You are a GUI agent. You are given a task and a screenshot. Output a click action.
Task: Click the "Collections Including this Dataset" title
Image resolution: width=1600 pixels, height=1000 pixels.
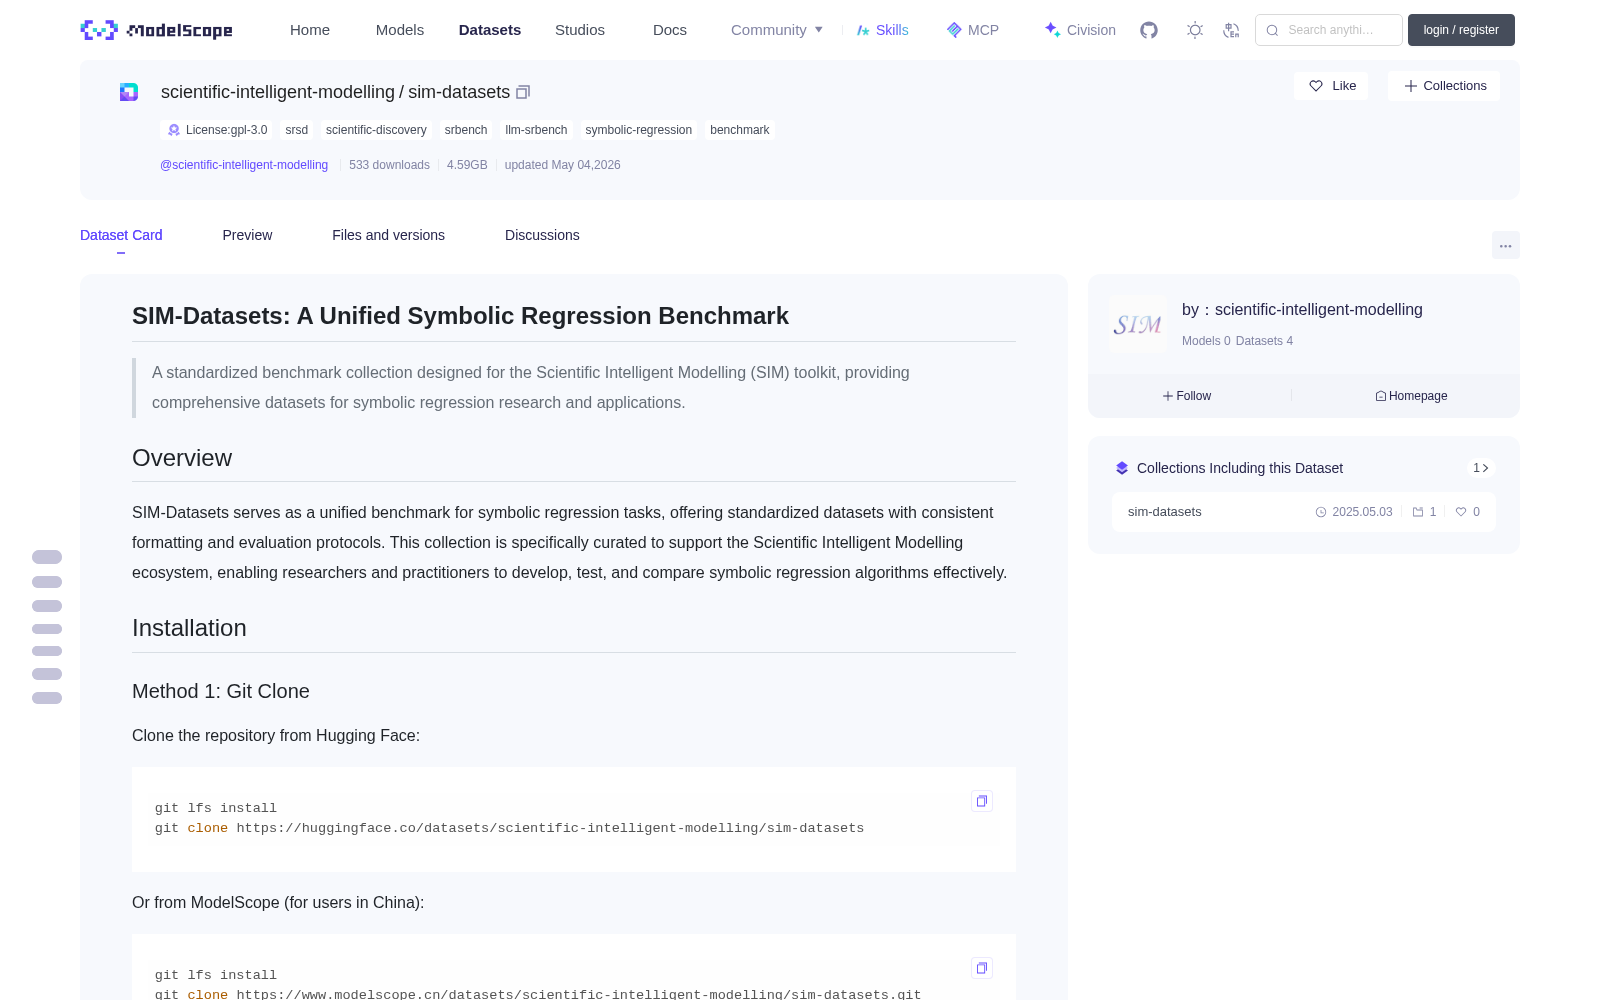[1240, 468]
